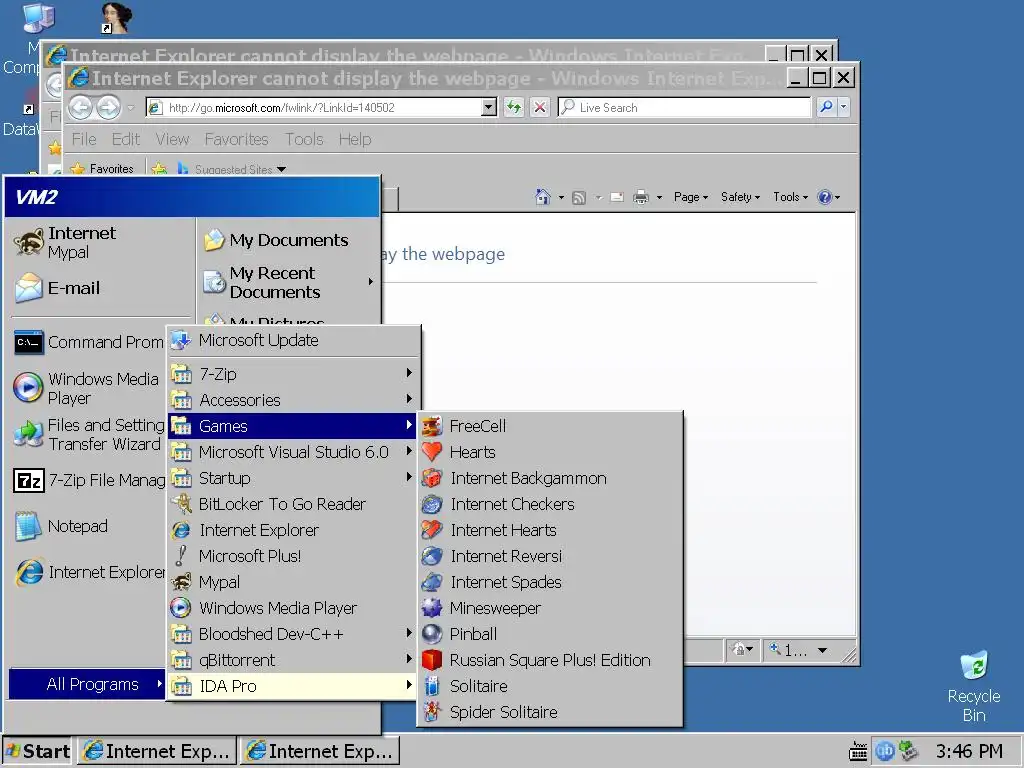1024x768 pixels.
Task: Open Microsoft Plus! entry
Action: tap(293, 556)
